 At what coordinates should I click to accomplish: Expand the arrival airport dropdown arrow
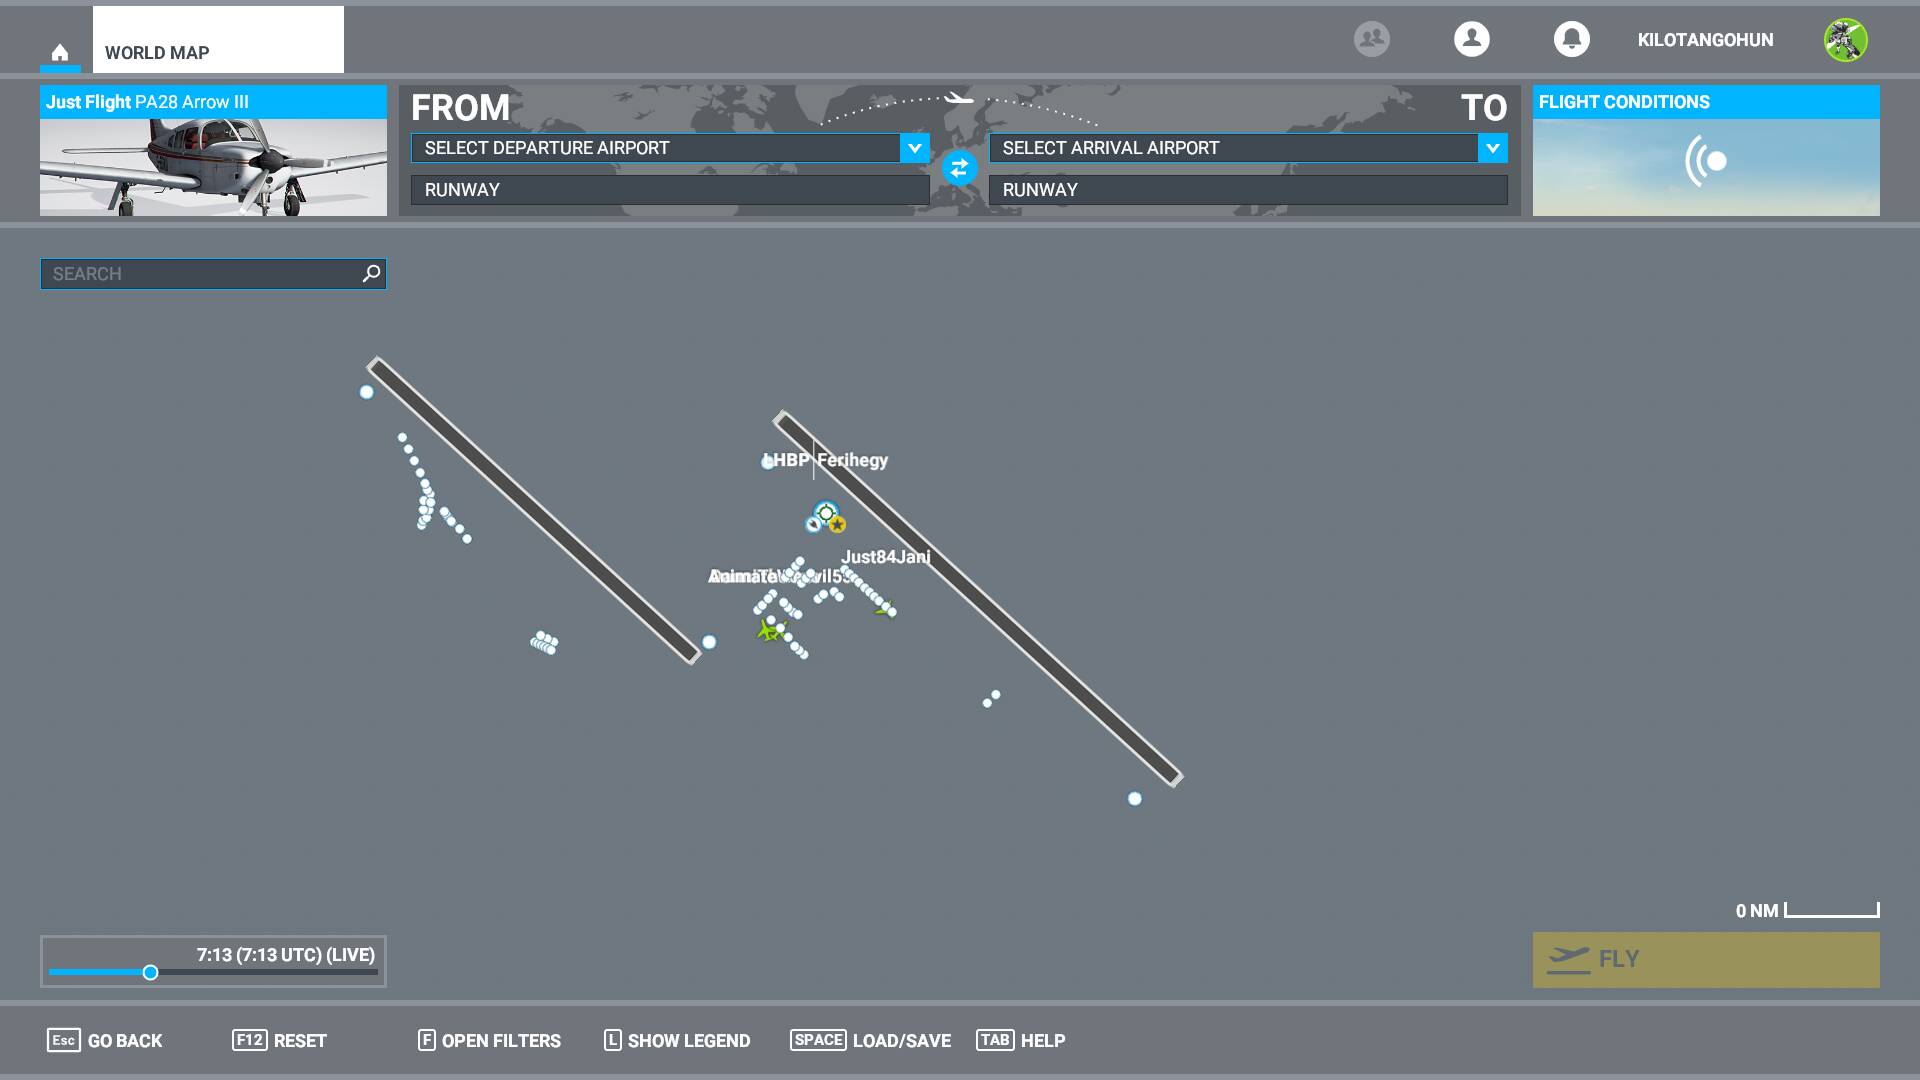tap(1492, 148)
